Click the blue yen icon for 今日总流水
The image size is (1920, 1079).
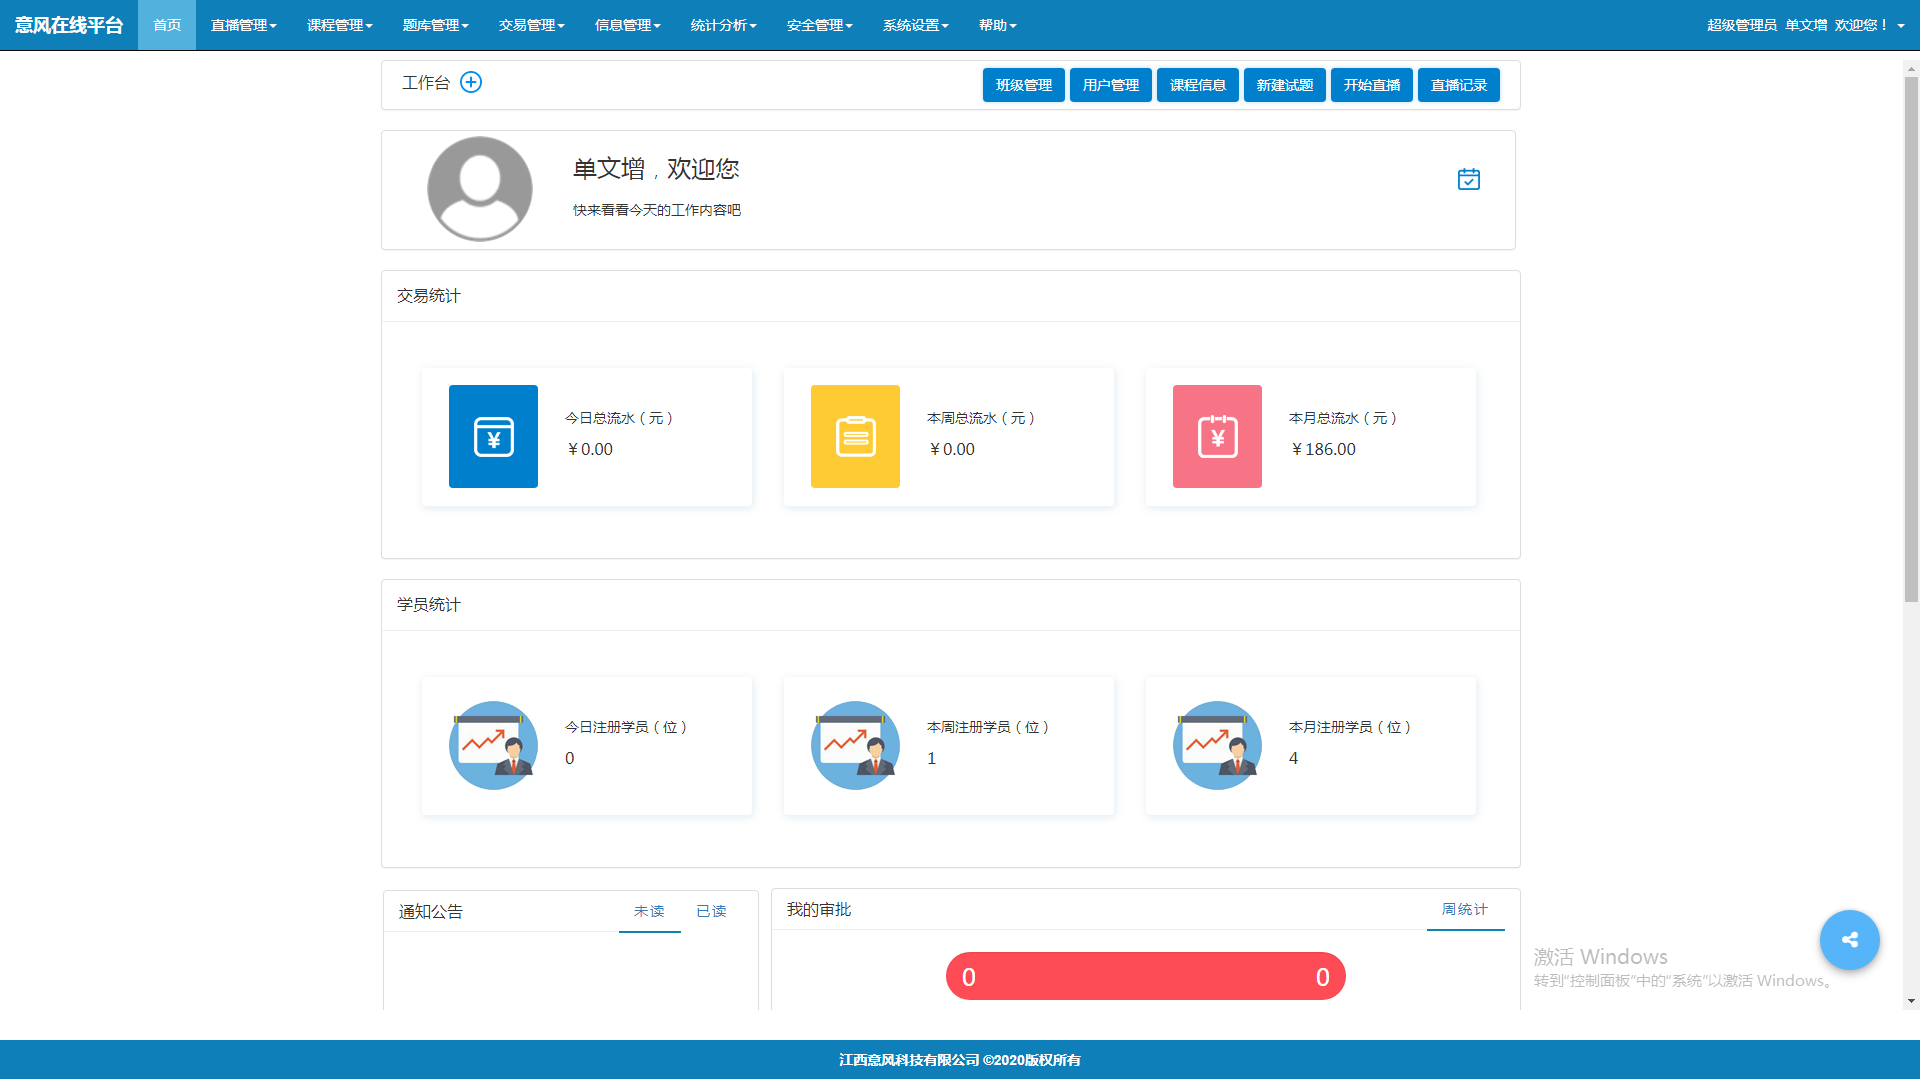[x=493, y=437]
